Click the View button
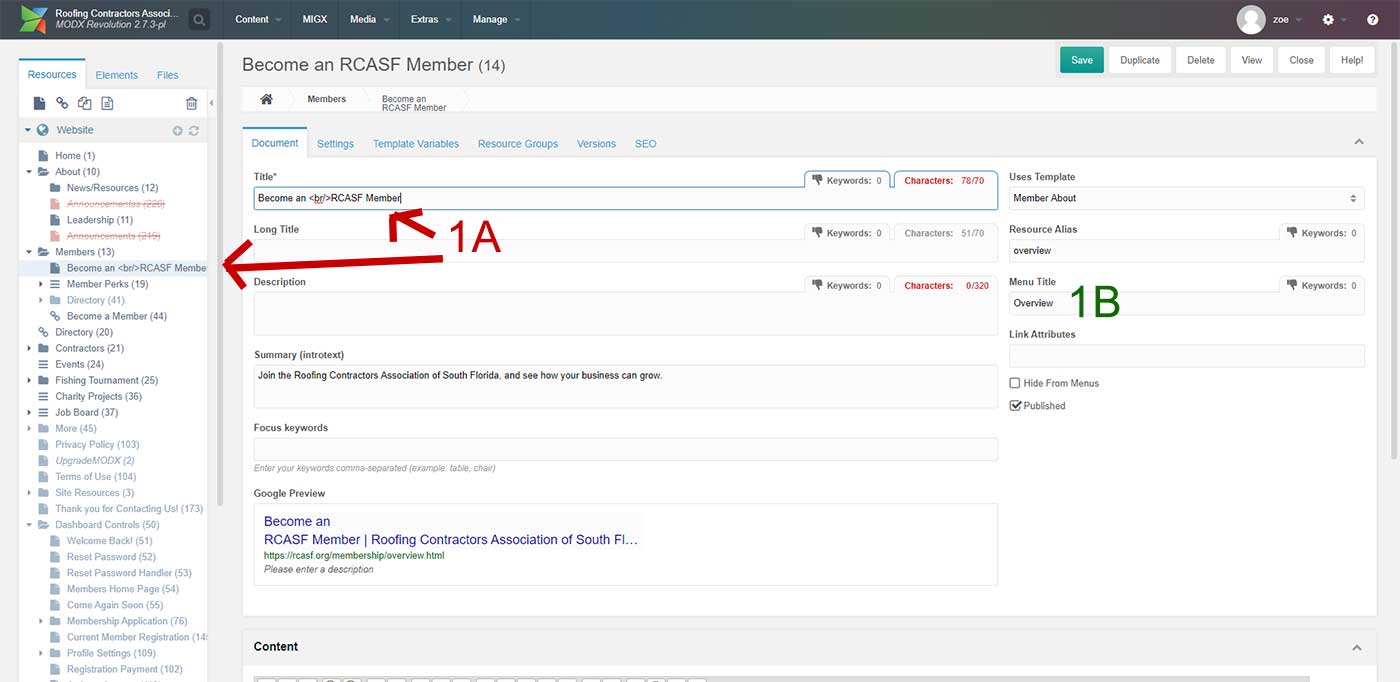The width and height of the screenshot is (1400, 682). pos(1252,60)
